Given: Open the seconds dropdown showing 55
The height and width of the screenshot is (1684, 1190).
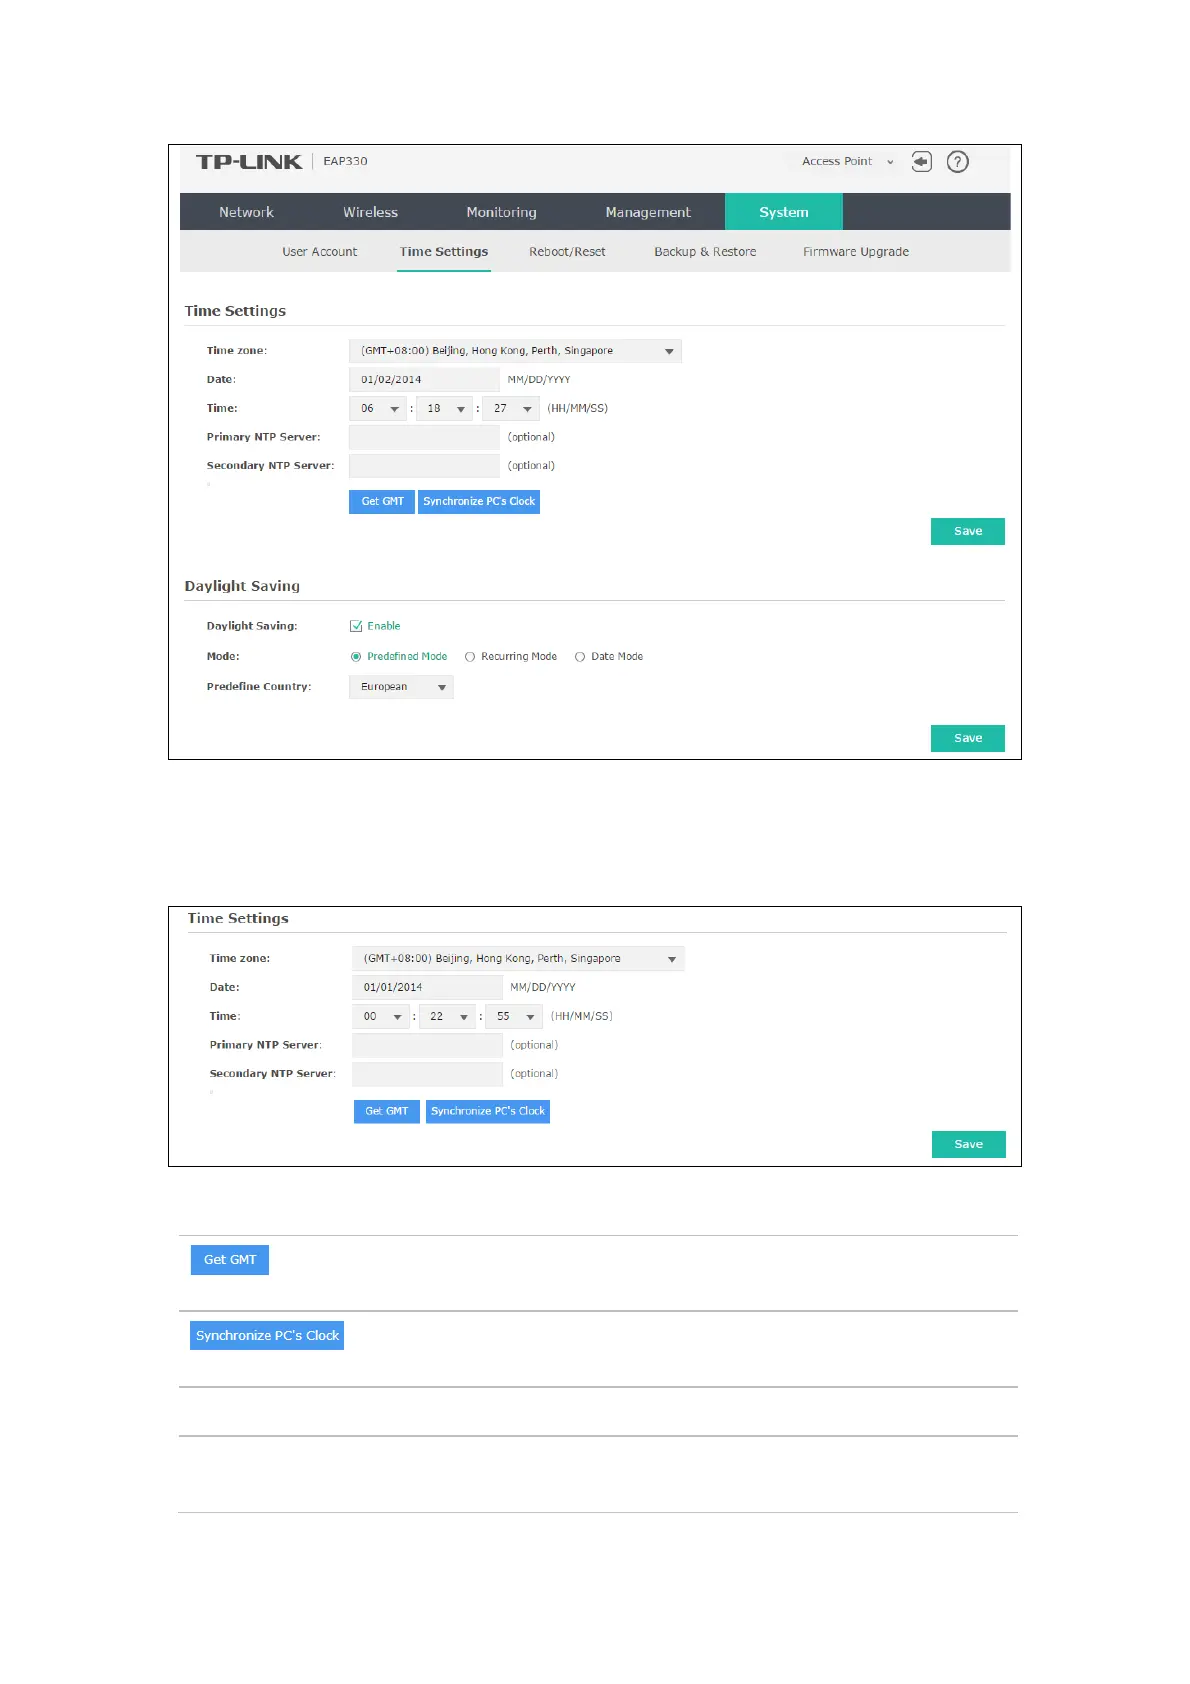Looking at the screenshot, I should pos(514,1017).
